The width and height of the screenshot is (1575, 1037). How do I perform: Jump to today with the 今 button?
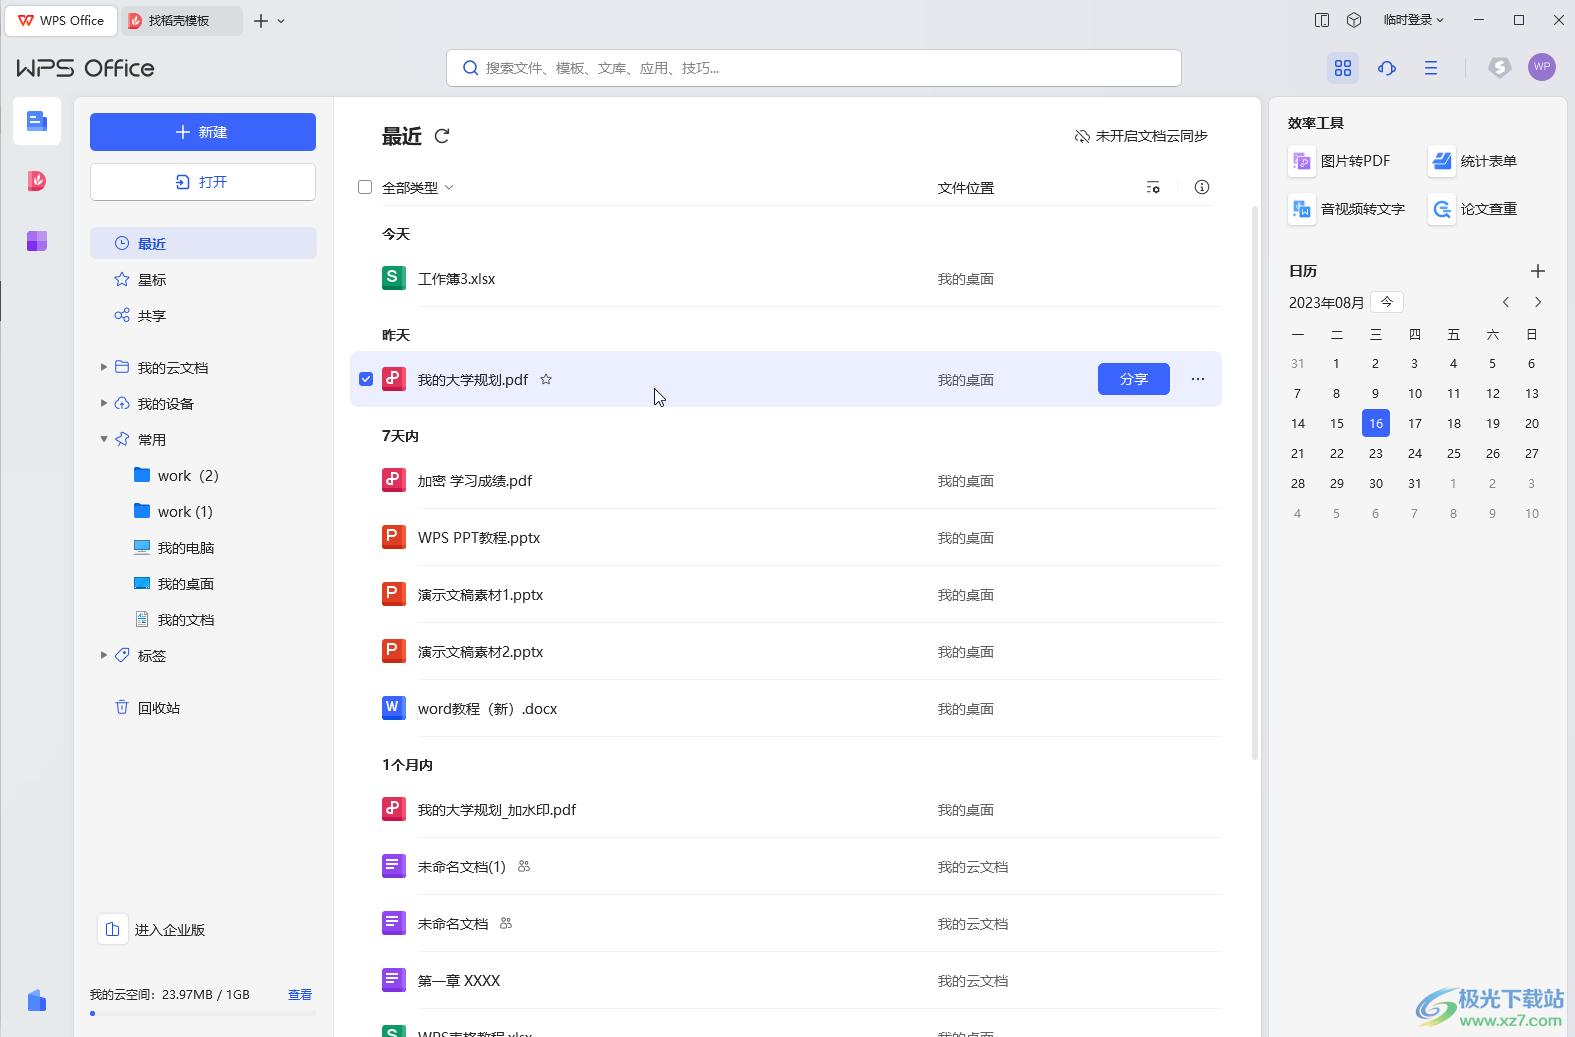1387,302
